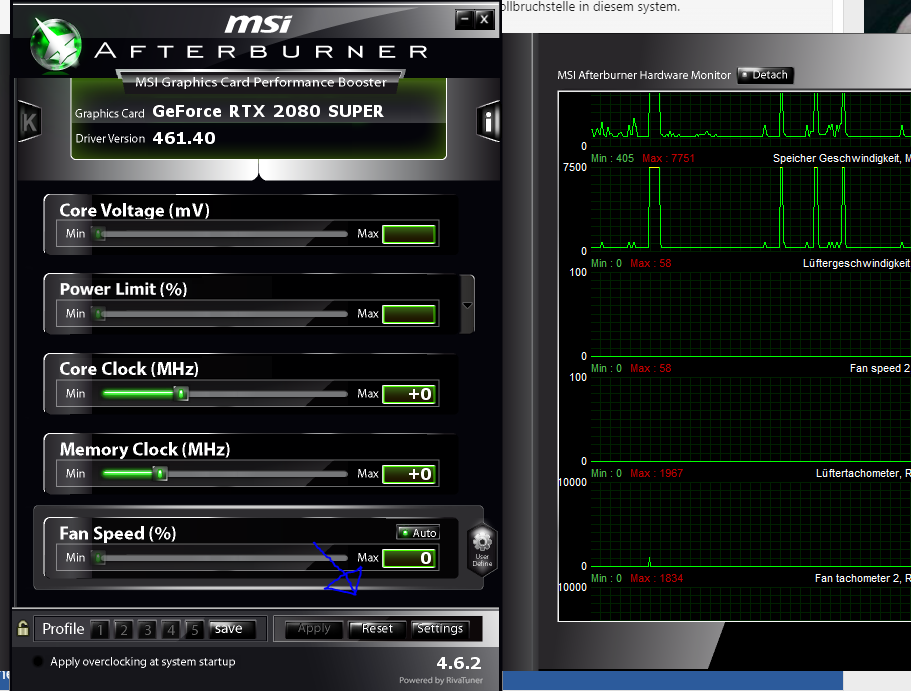Toggle the profile lock padlock icon
The height and width of the screenshot is (691, 911).
[x=23, y=628]
